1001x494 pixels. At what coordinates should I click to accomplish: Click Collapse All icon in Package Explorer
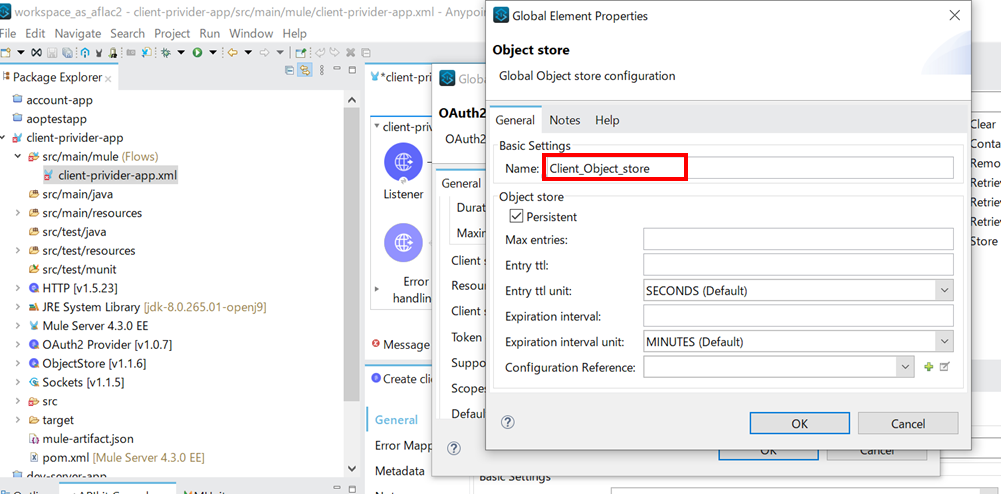coord(289,70)
